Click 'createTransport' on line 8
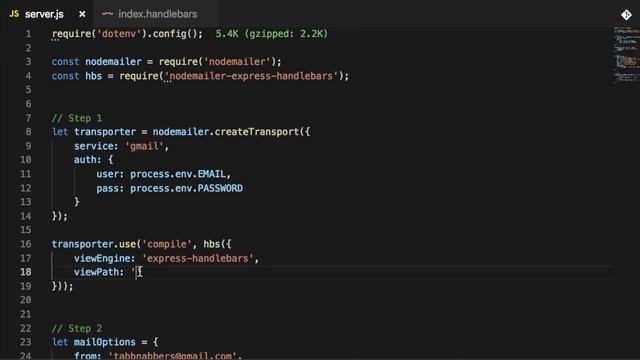Image resolution: width=640 pixels, height=360 pixels. (x=257, y=132)
